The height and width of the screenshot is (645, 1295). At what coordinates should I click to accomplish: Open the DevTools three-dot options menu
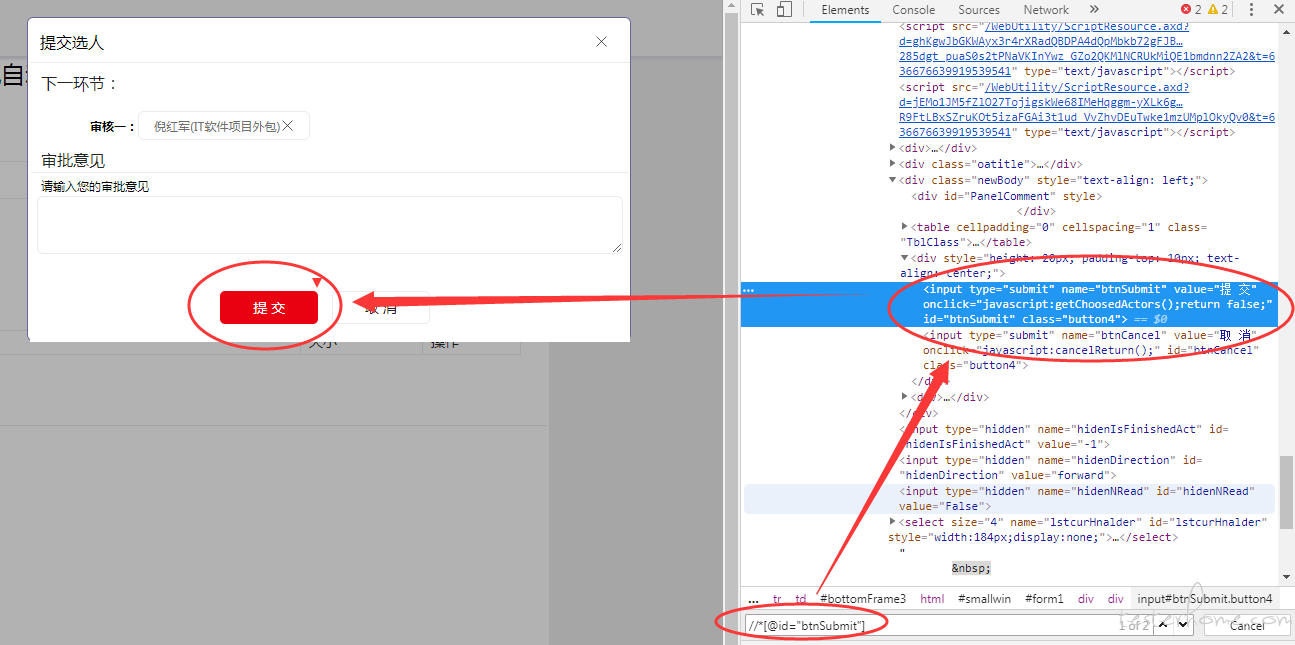point(1251,10)
